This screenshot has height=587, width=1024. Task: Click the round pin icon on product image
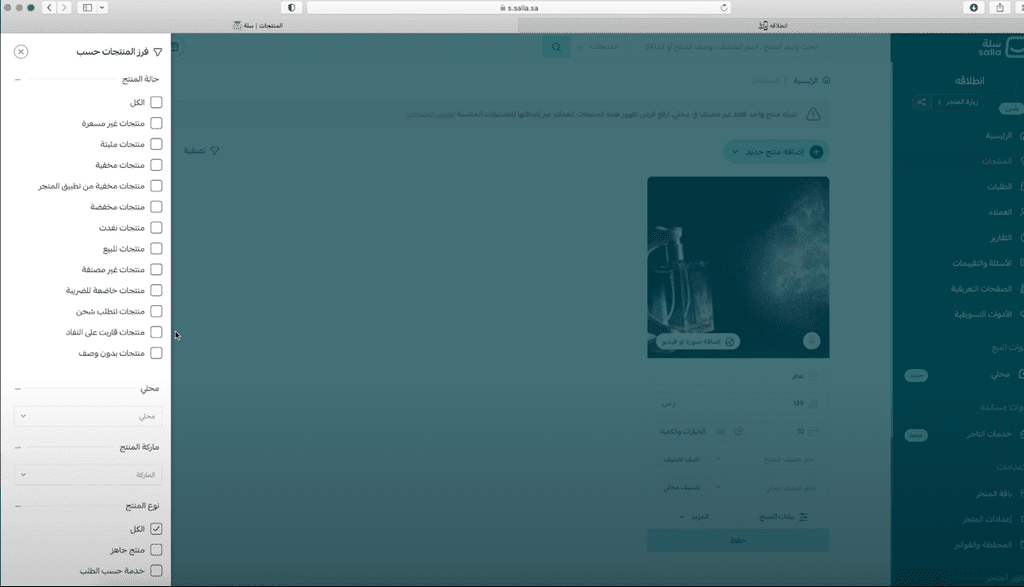tap(811, 341)
